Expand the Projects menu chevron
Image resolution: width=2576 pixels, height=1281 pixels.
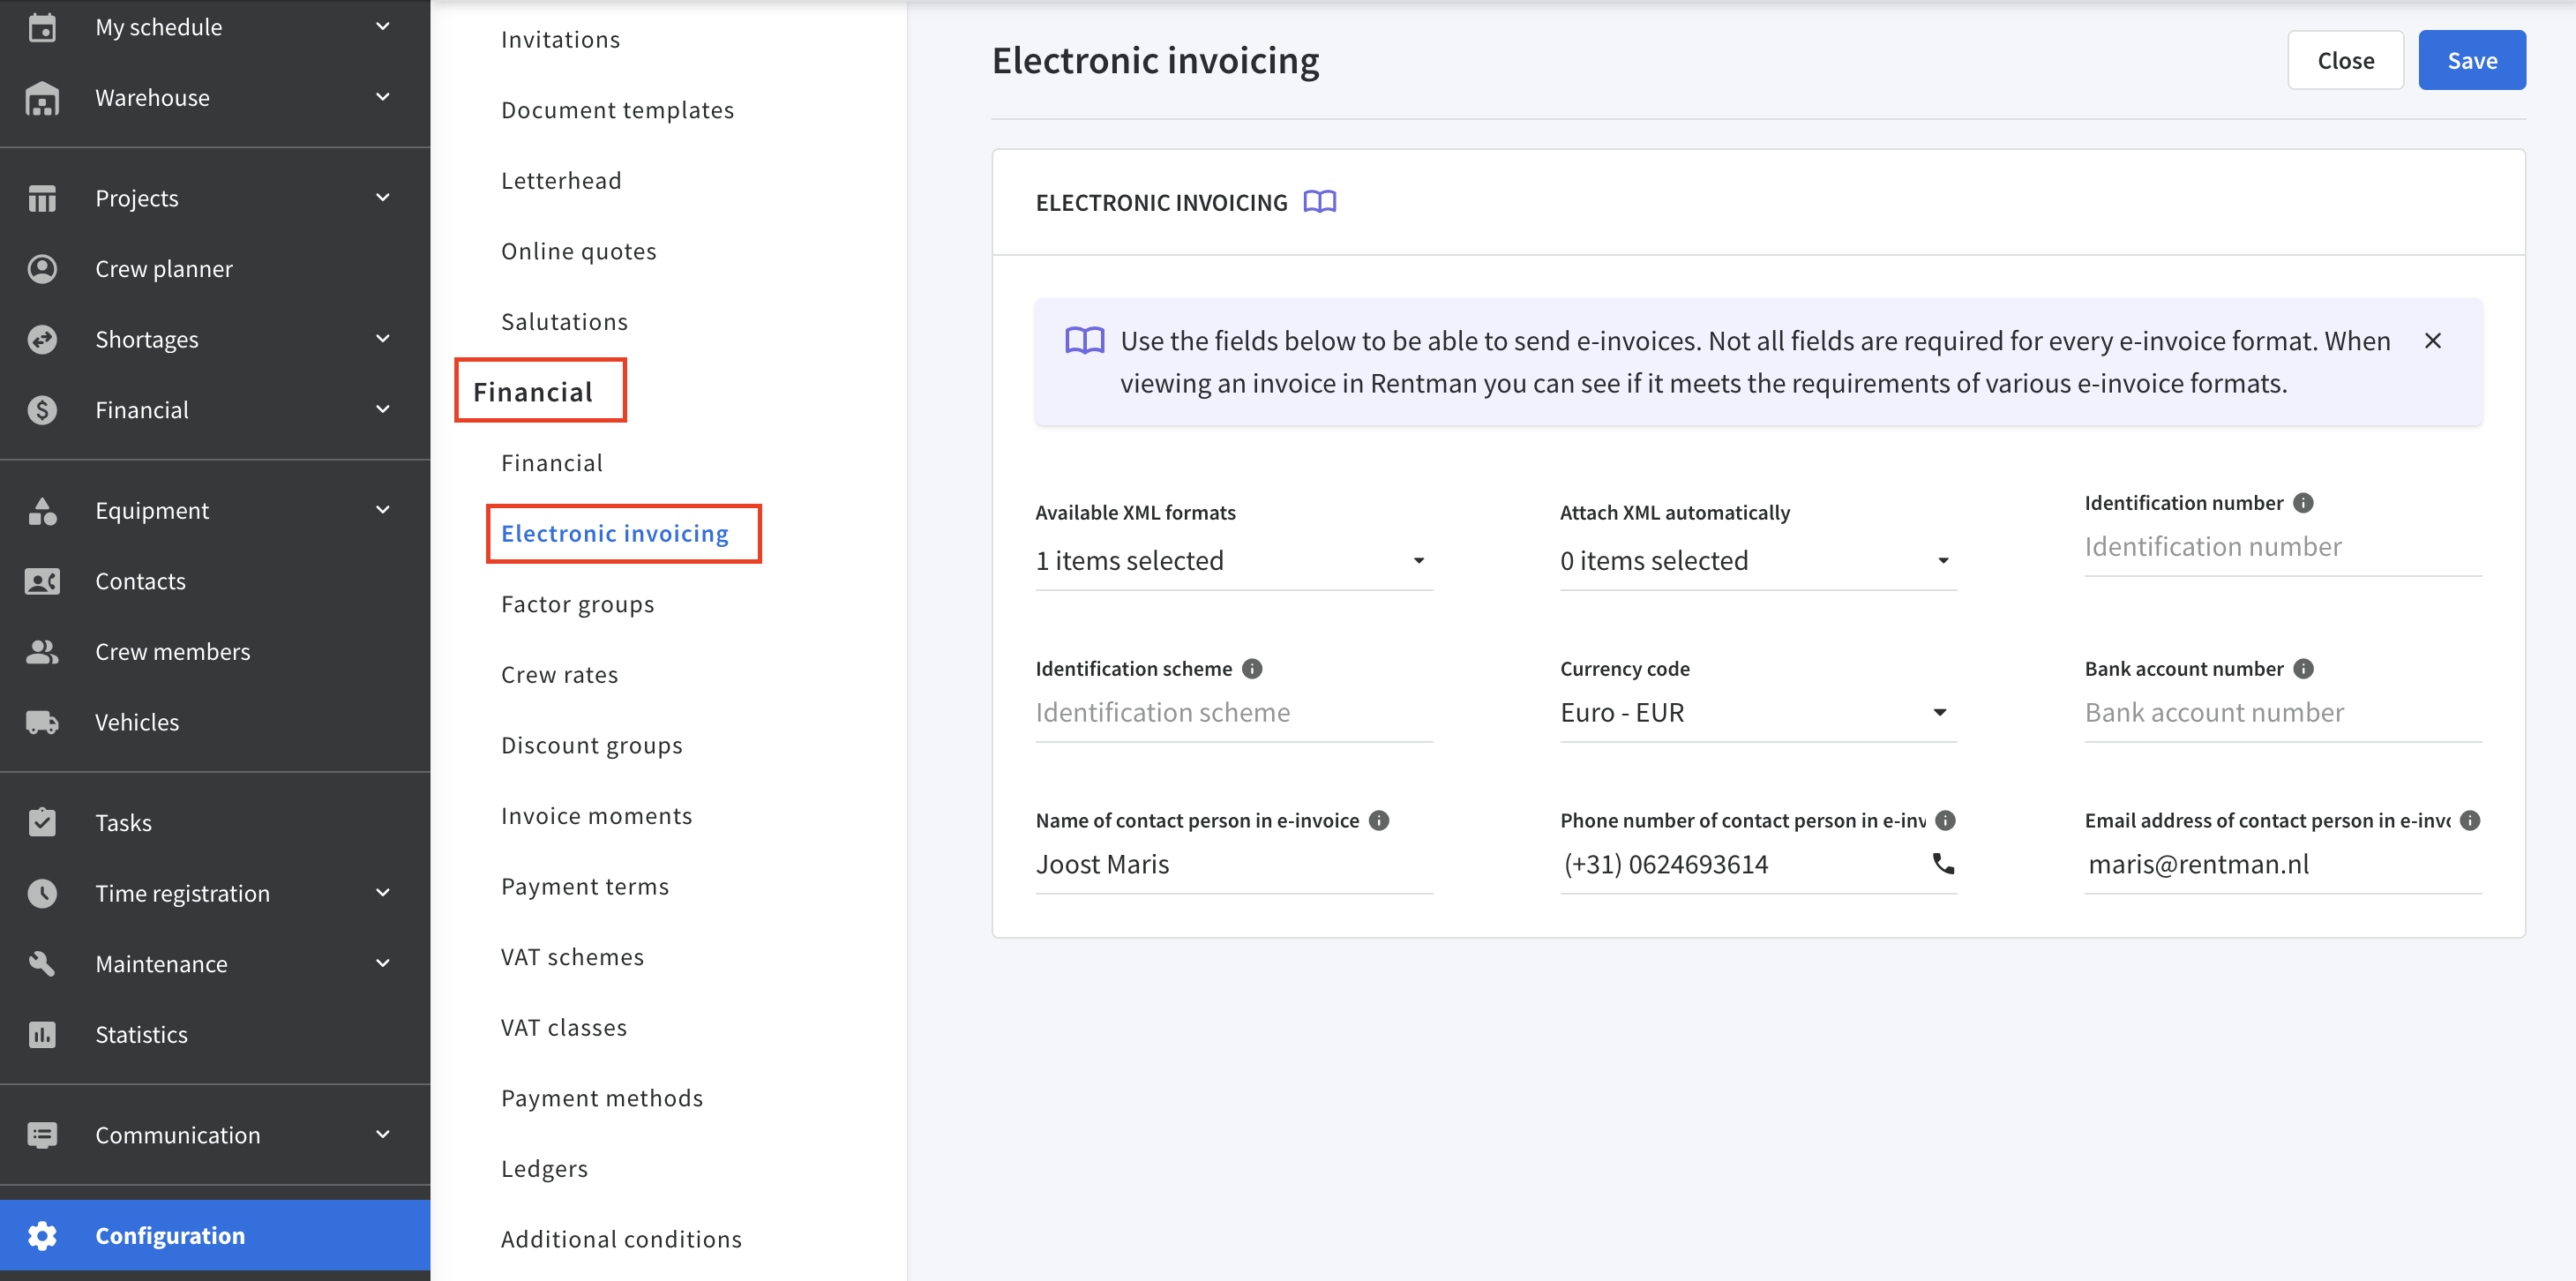coord(383,198)
